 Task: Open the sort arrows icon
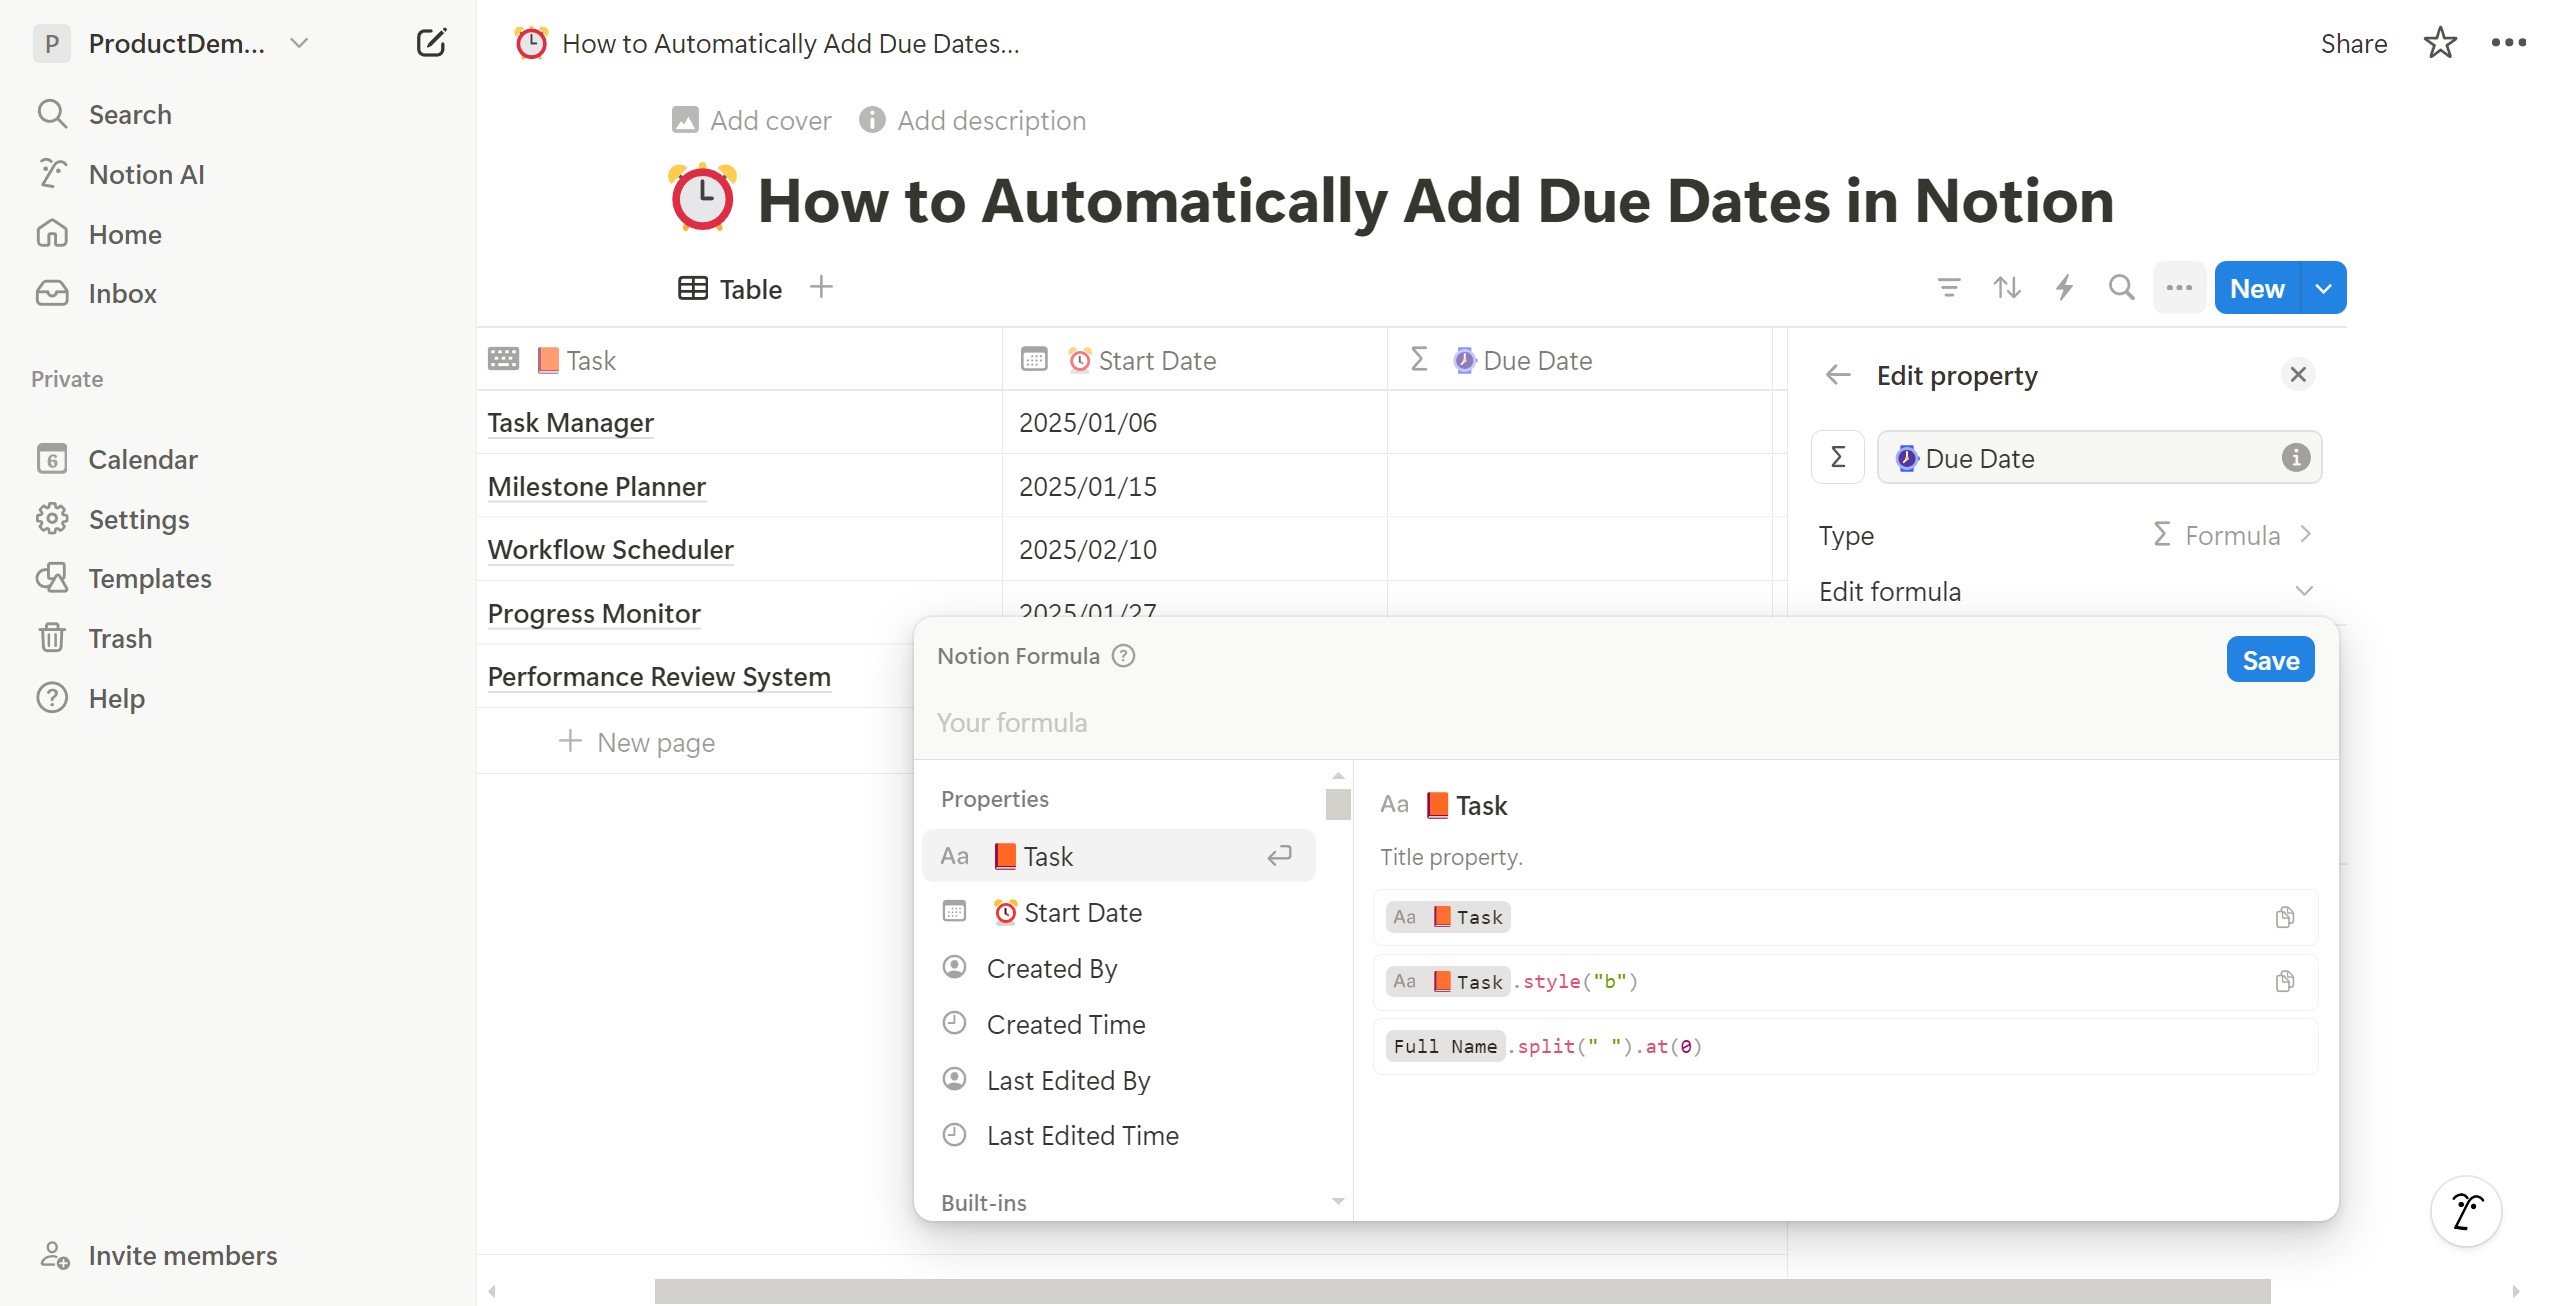pos(2006,288)
